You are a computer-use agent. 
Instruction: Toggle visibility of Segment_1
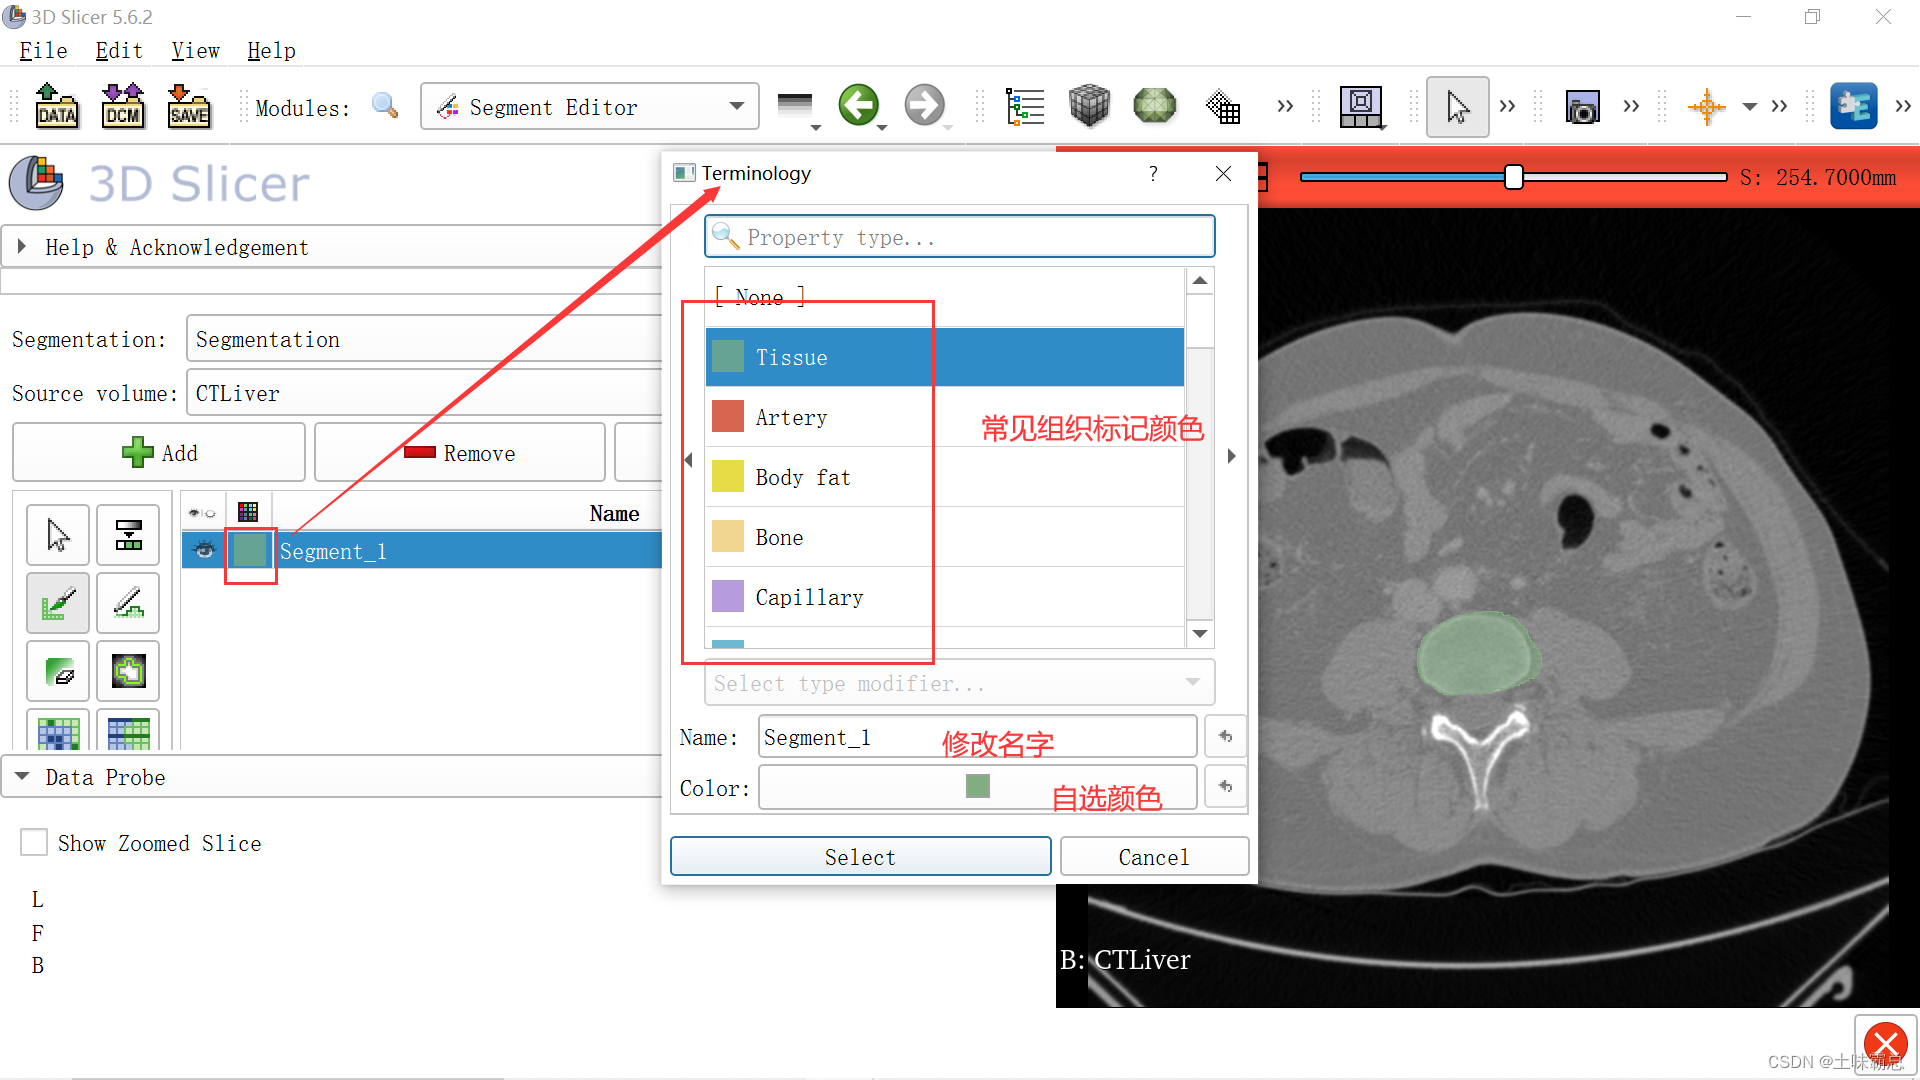204,550
